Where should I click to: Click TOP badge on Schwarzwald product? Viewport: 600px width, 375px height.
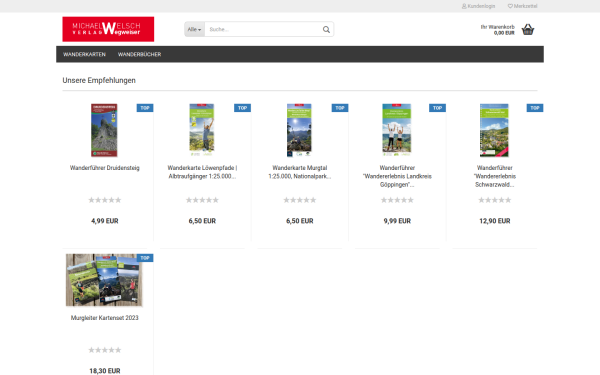(535, 108)
